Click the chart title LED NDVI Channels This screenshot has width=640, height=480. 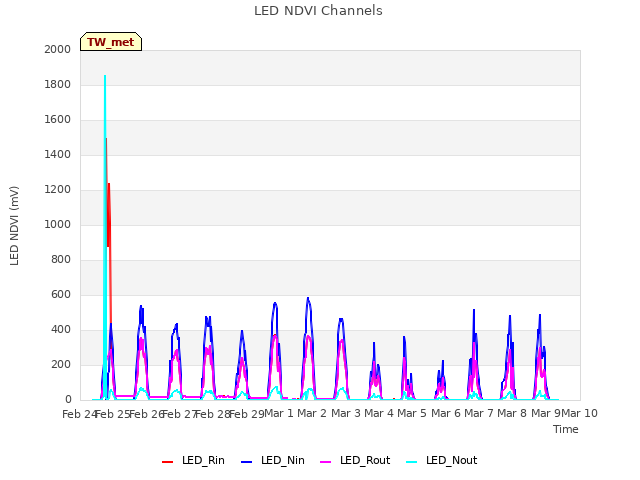[318, 11]
